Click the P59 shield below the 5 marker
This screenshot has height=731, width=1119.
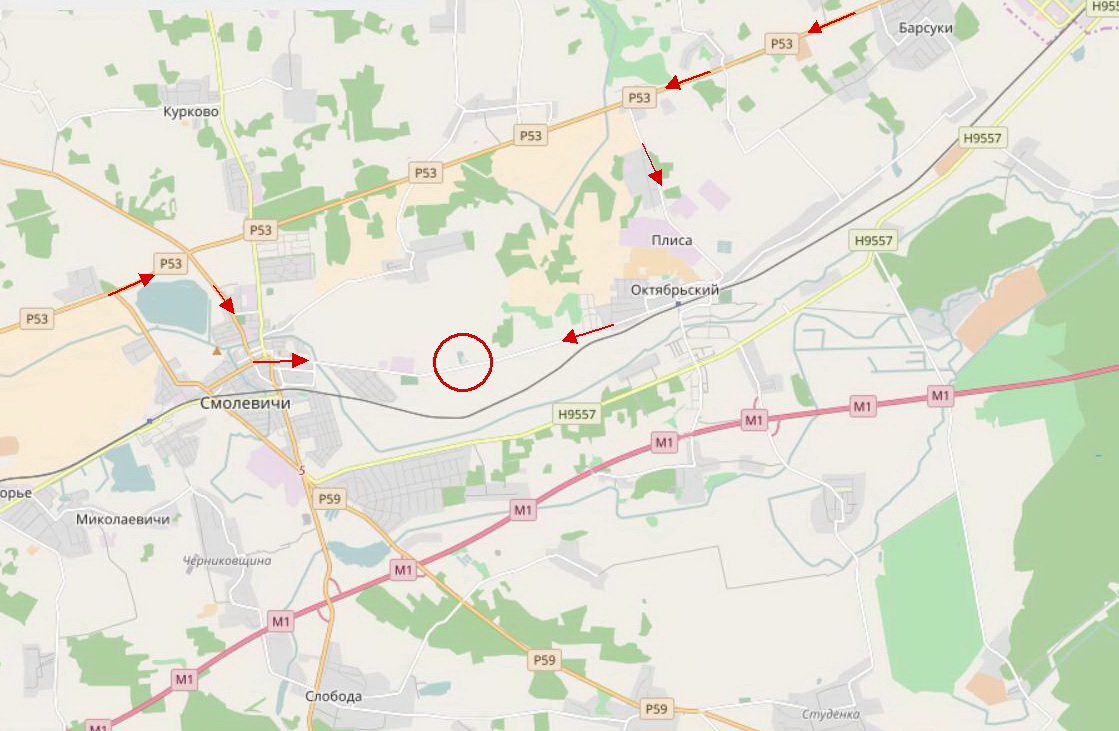tap(330, 499)
